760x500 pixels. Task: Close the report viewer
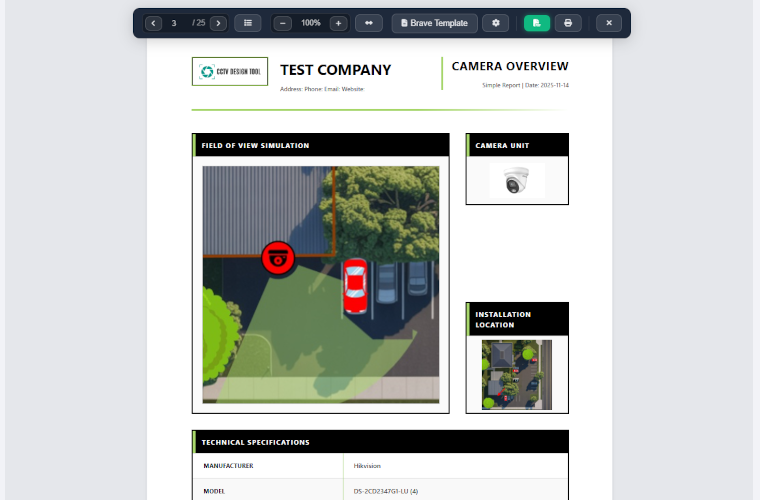point(608,23)
